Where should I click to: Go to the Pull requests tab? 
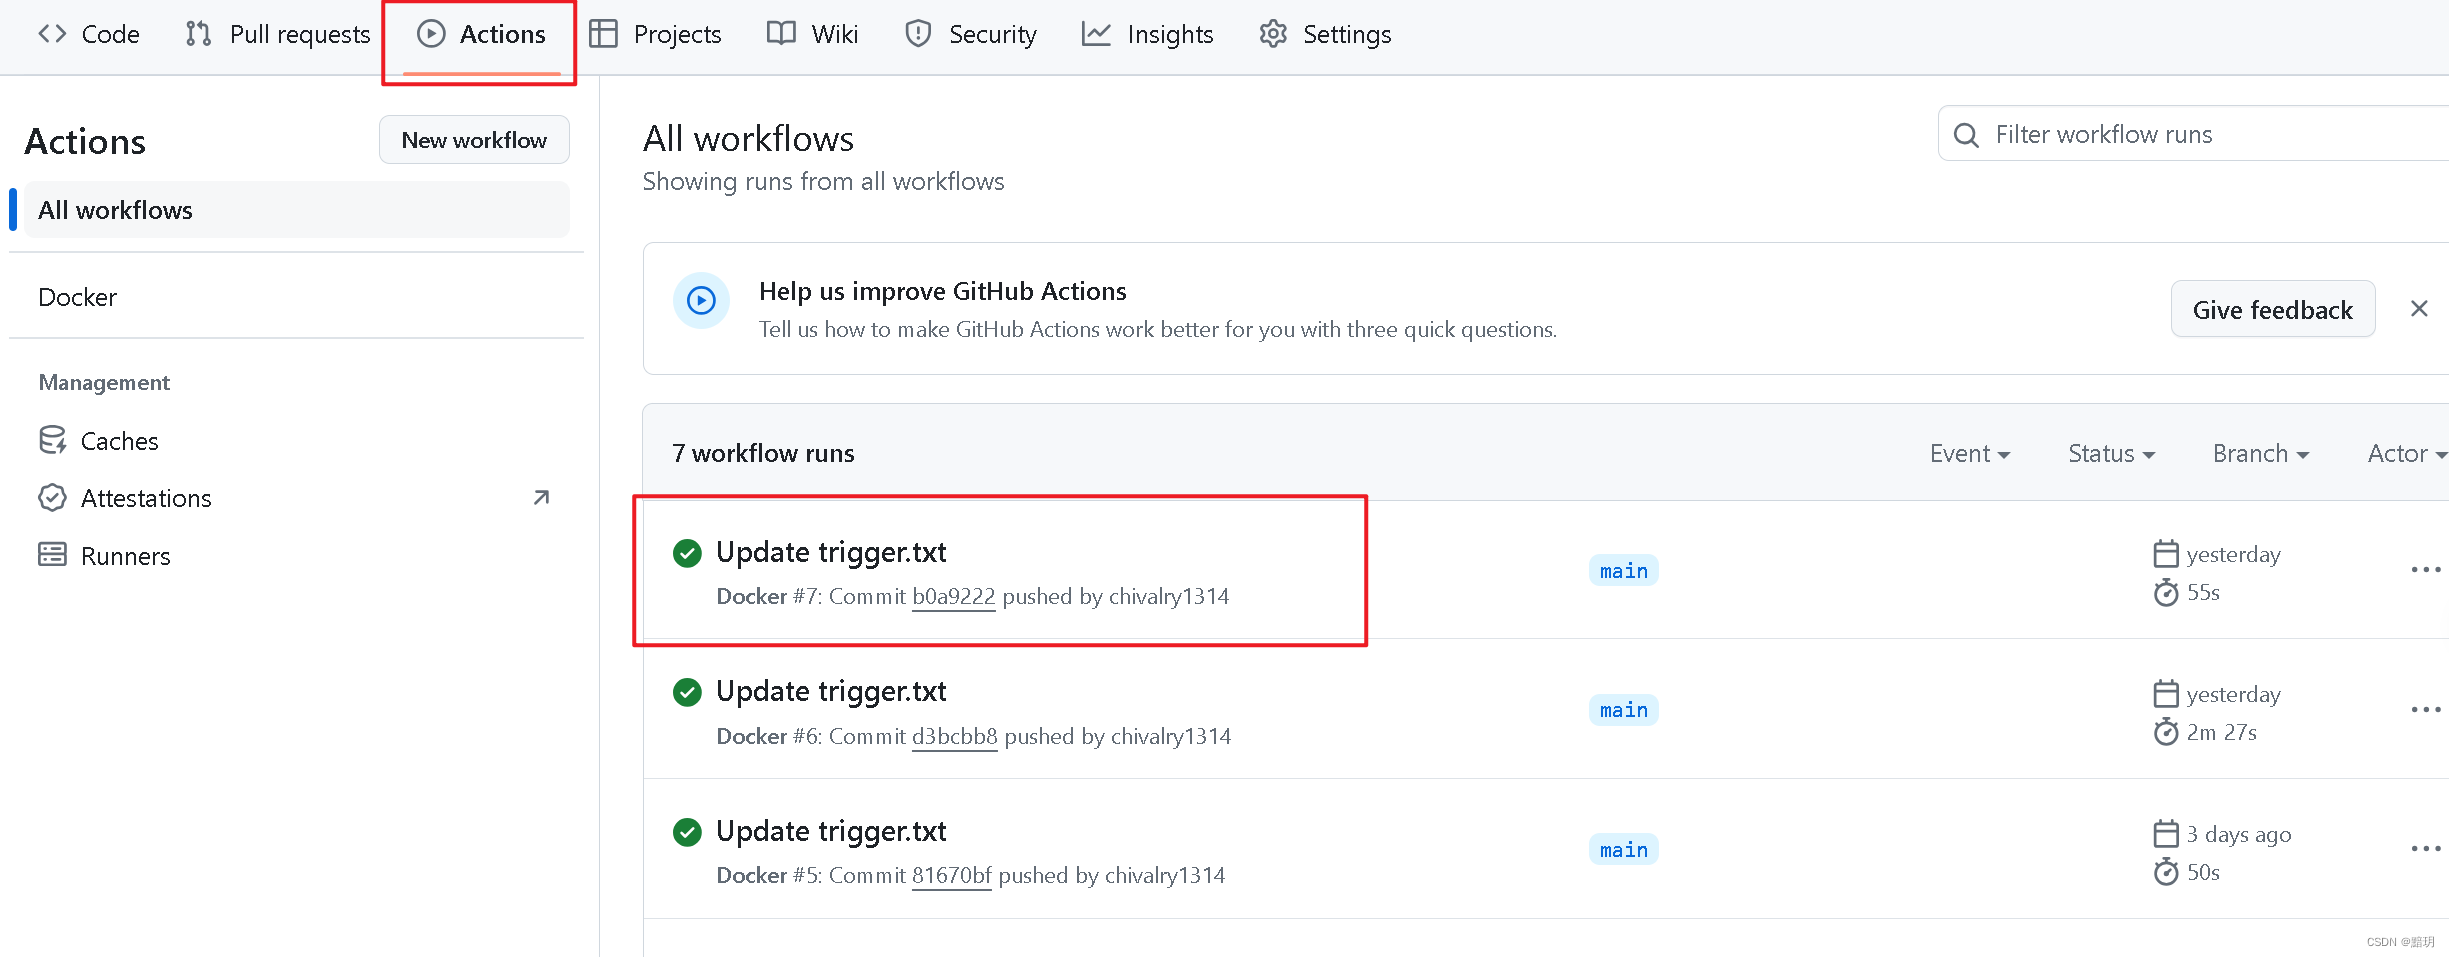tap(278, 34)
